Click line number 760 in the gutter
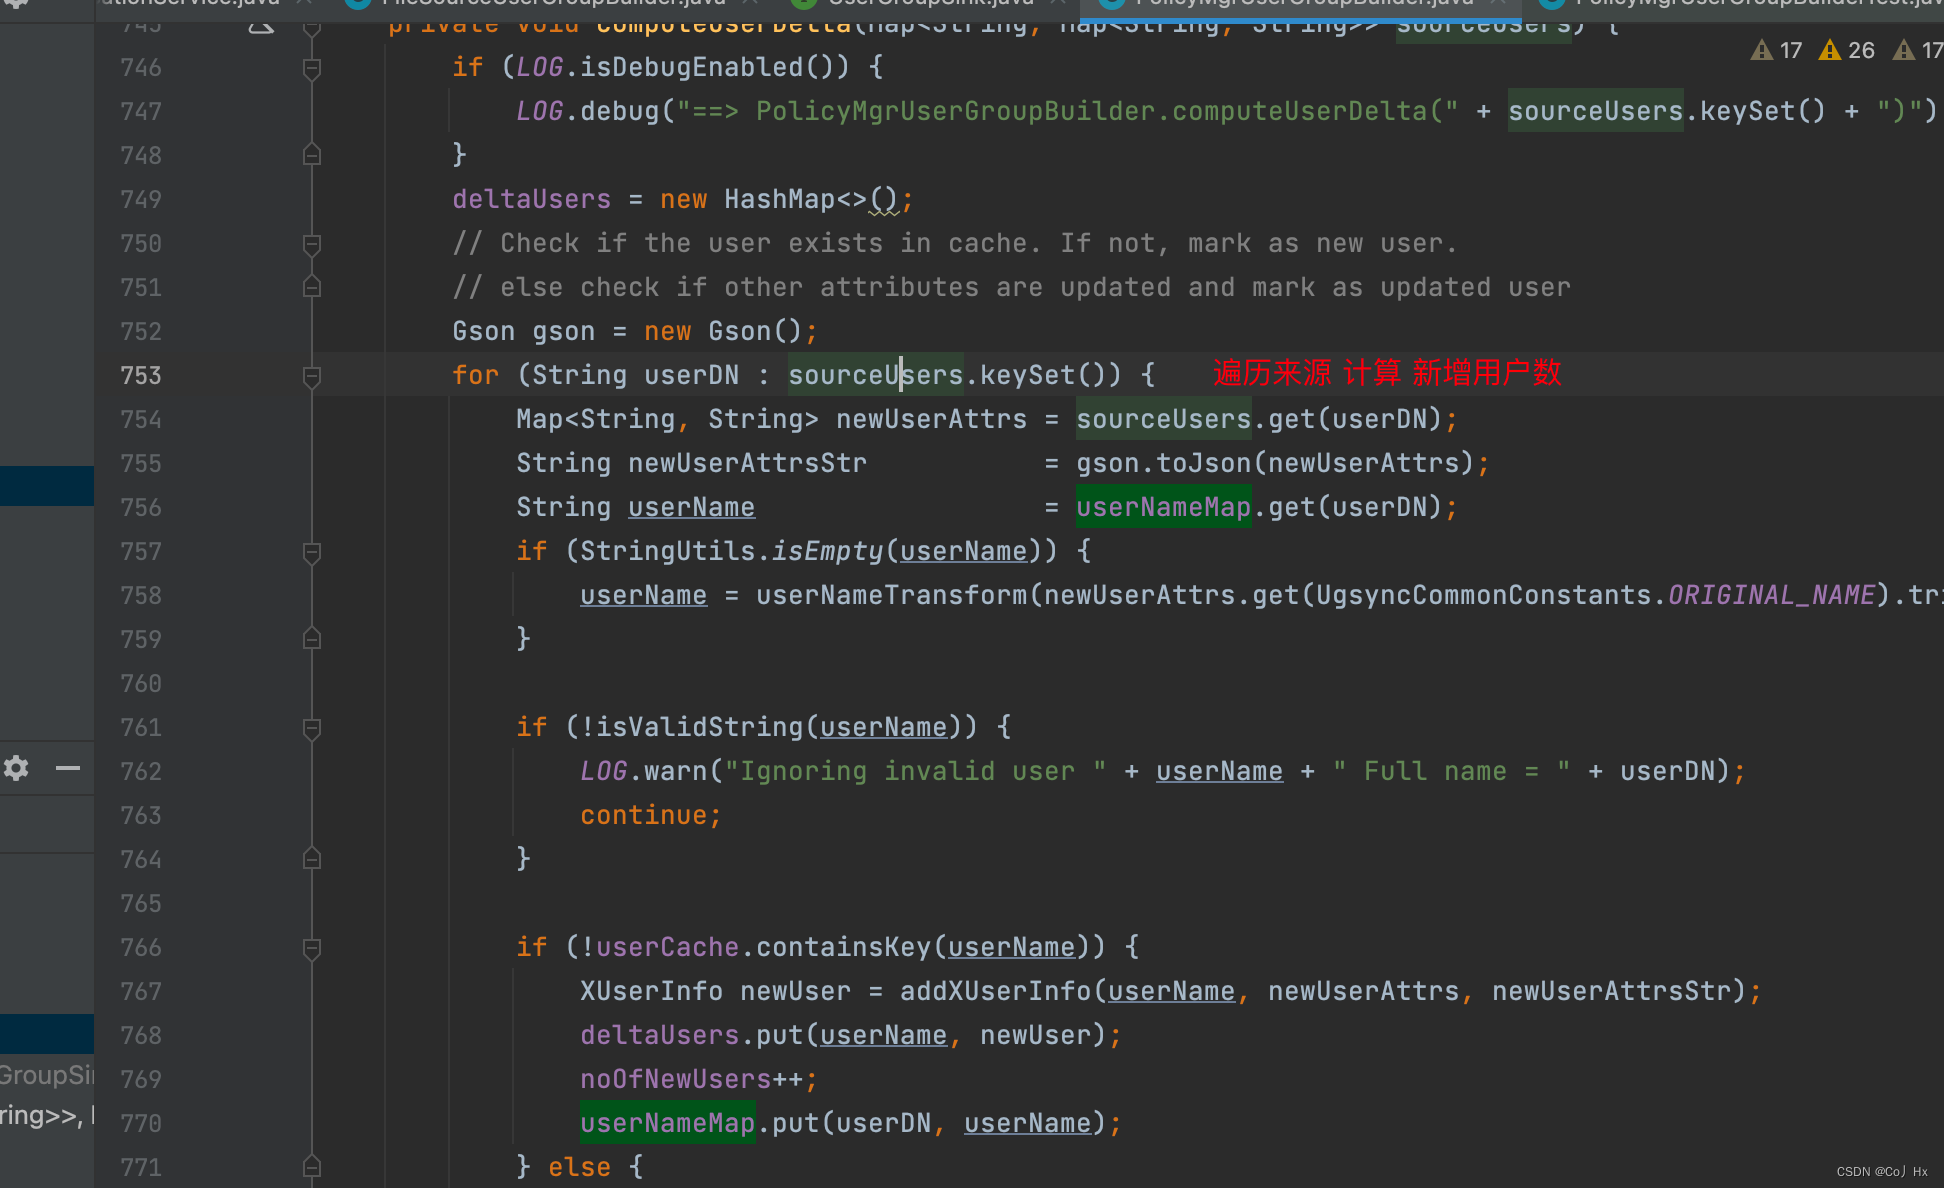Image resolution: width=1944 pixels, height=1188 pixels. point(141,683)
